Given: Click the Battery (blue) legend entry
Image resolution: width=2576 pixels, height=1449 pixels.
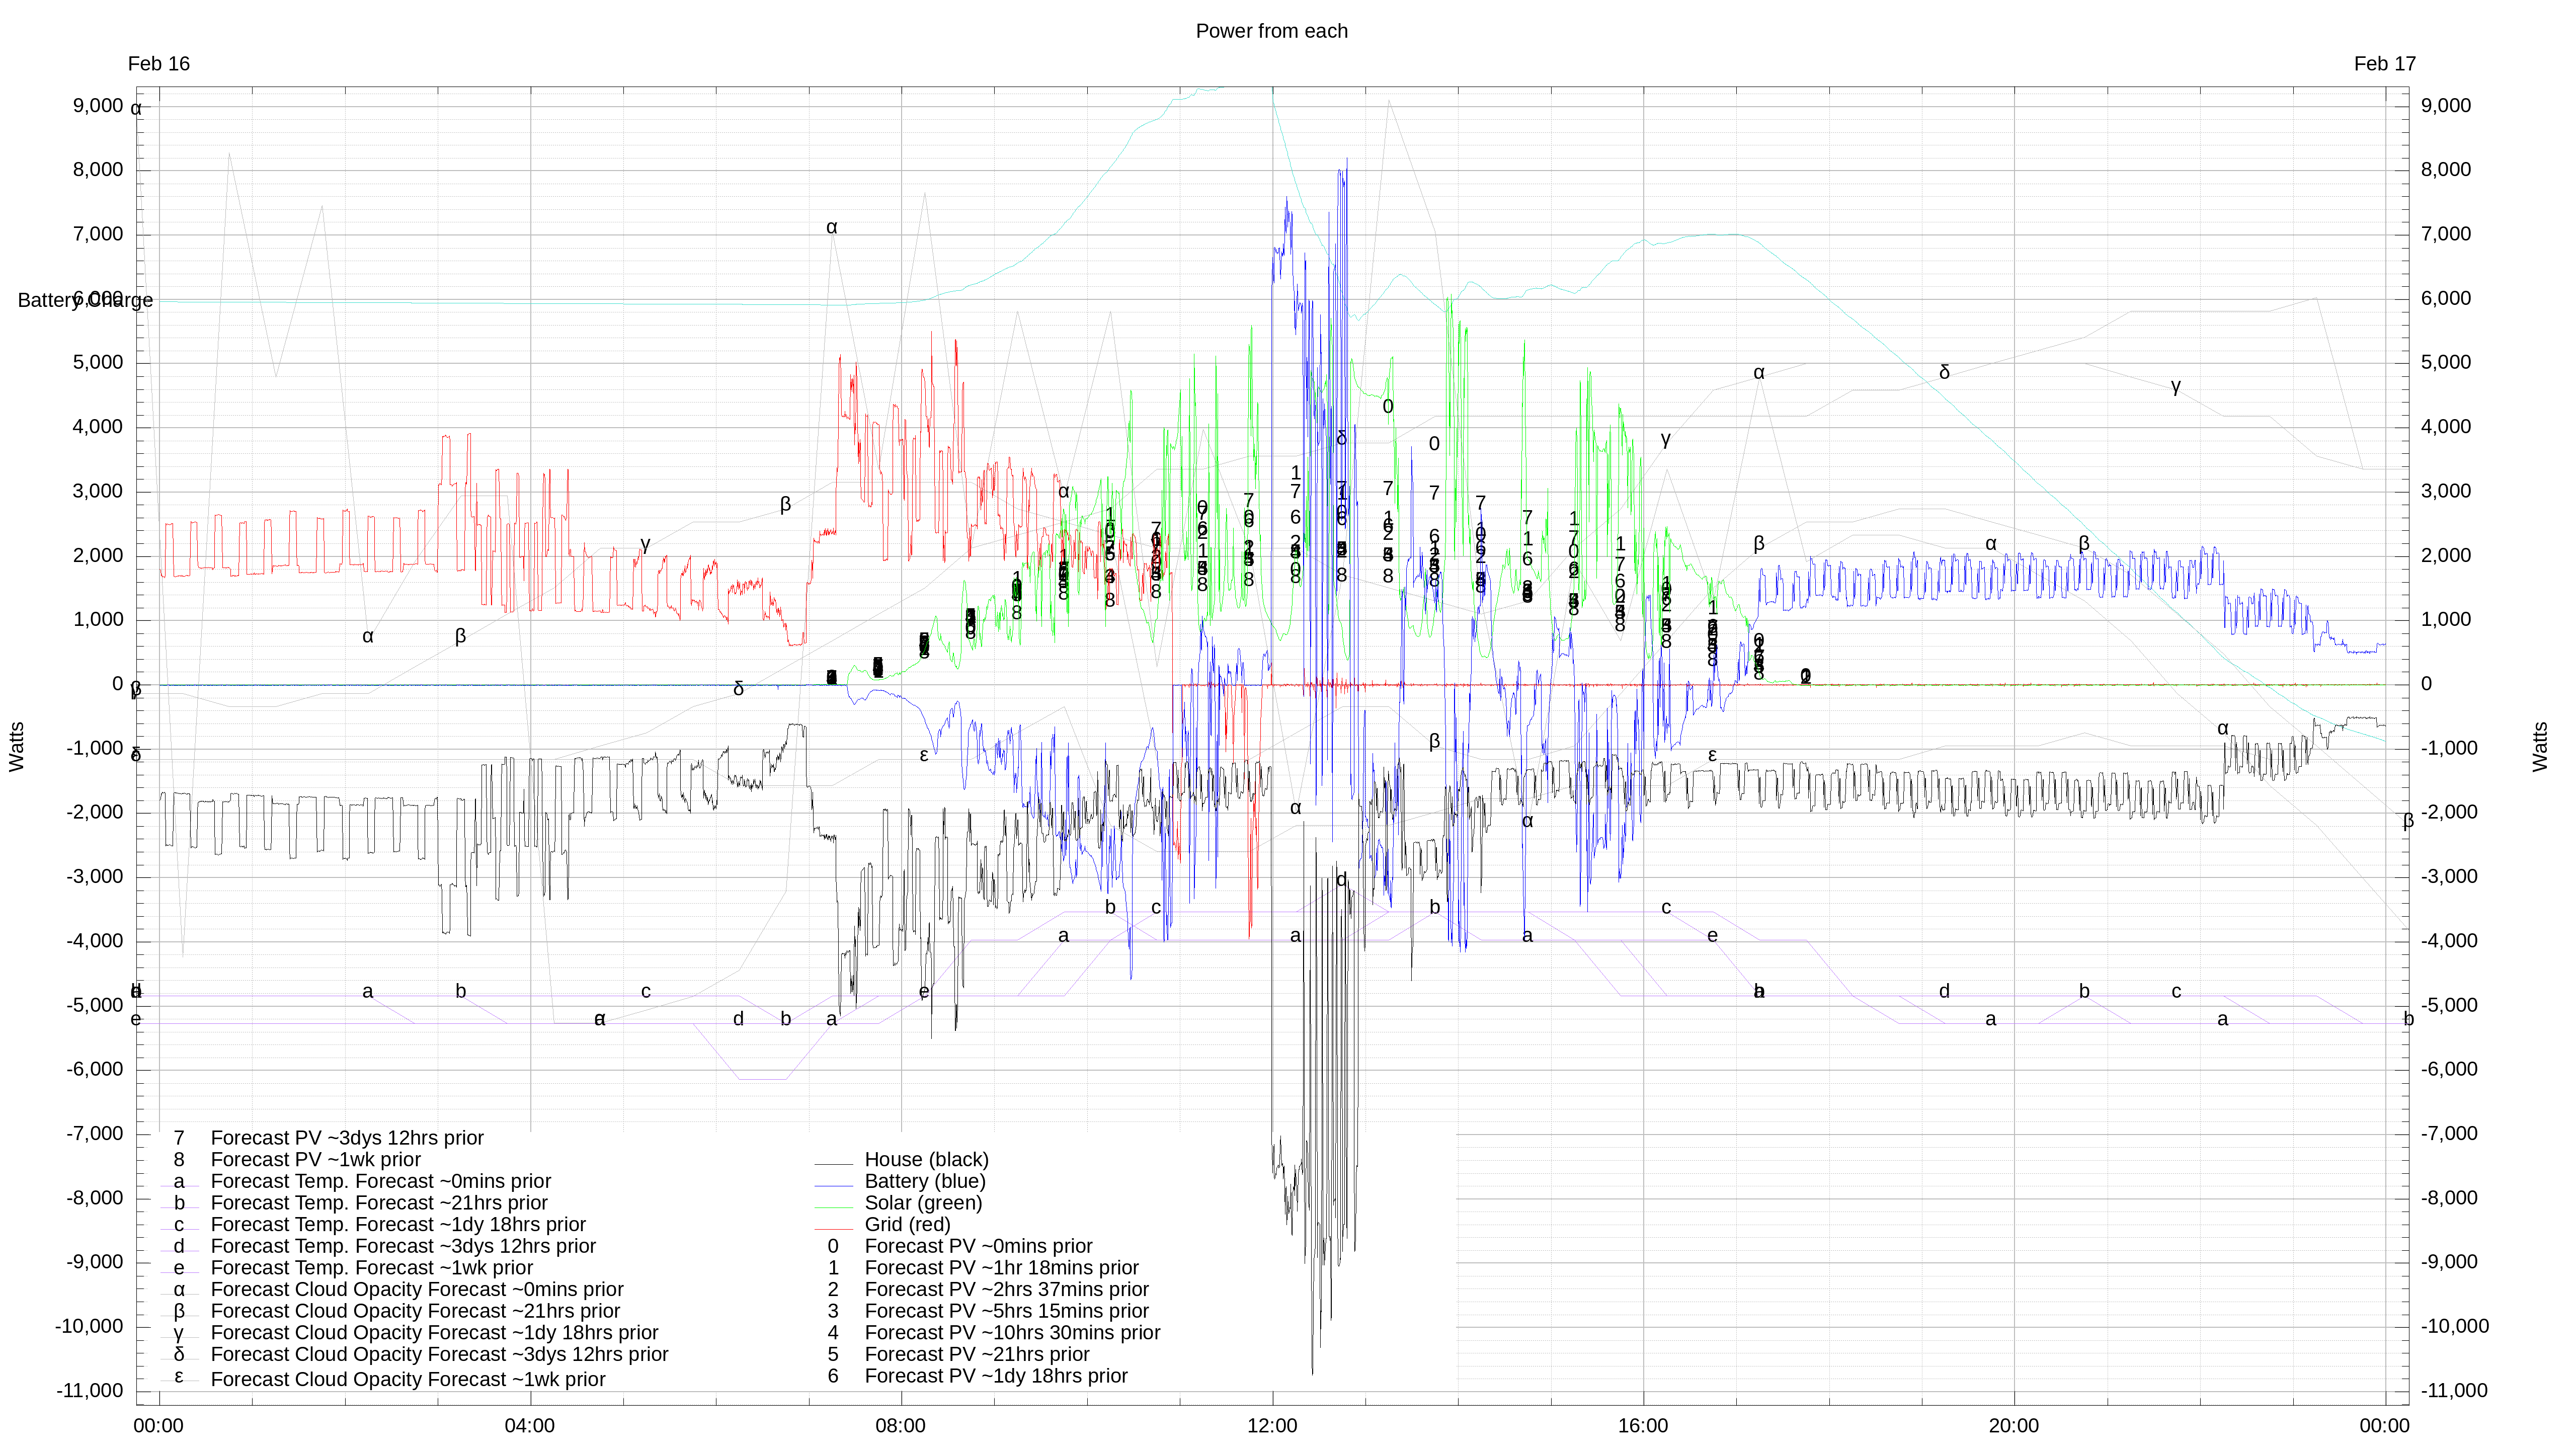Looking at the screenshot, I should point(924,1182).
